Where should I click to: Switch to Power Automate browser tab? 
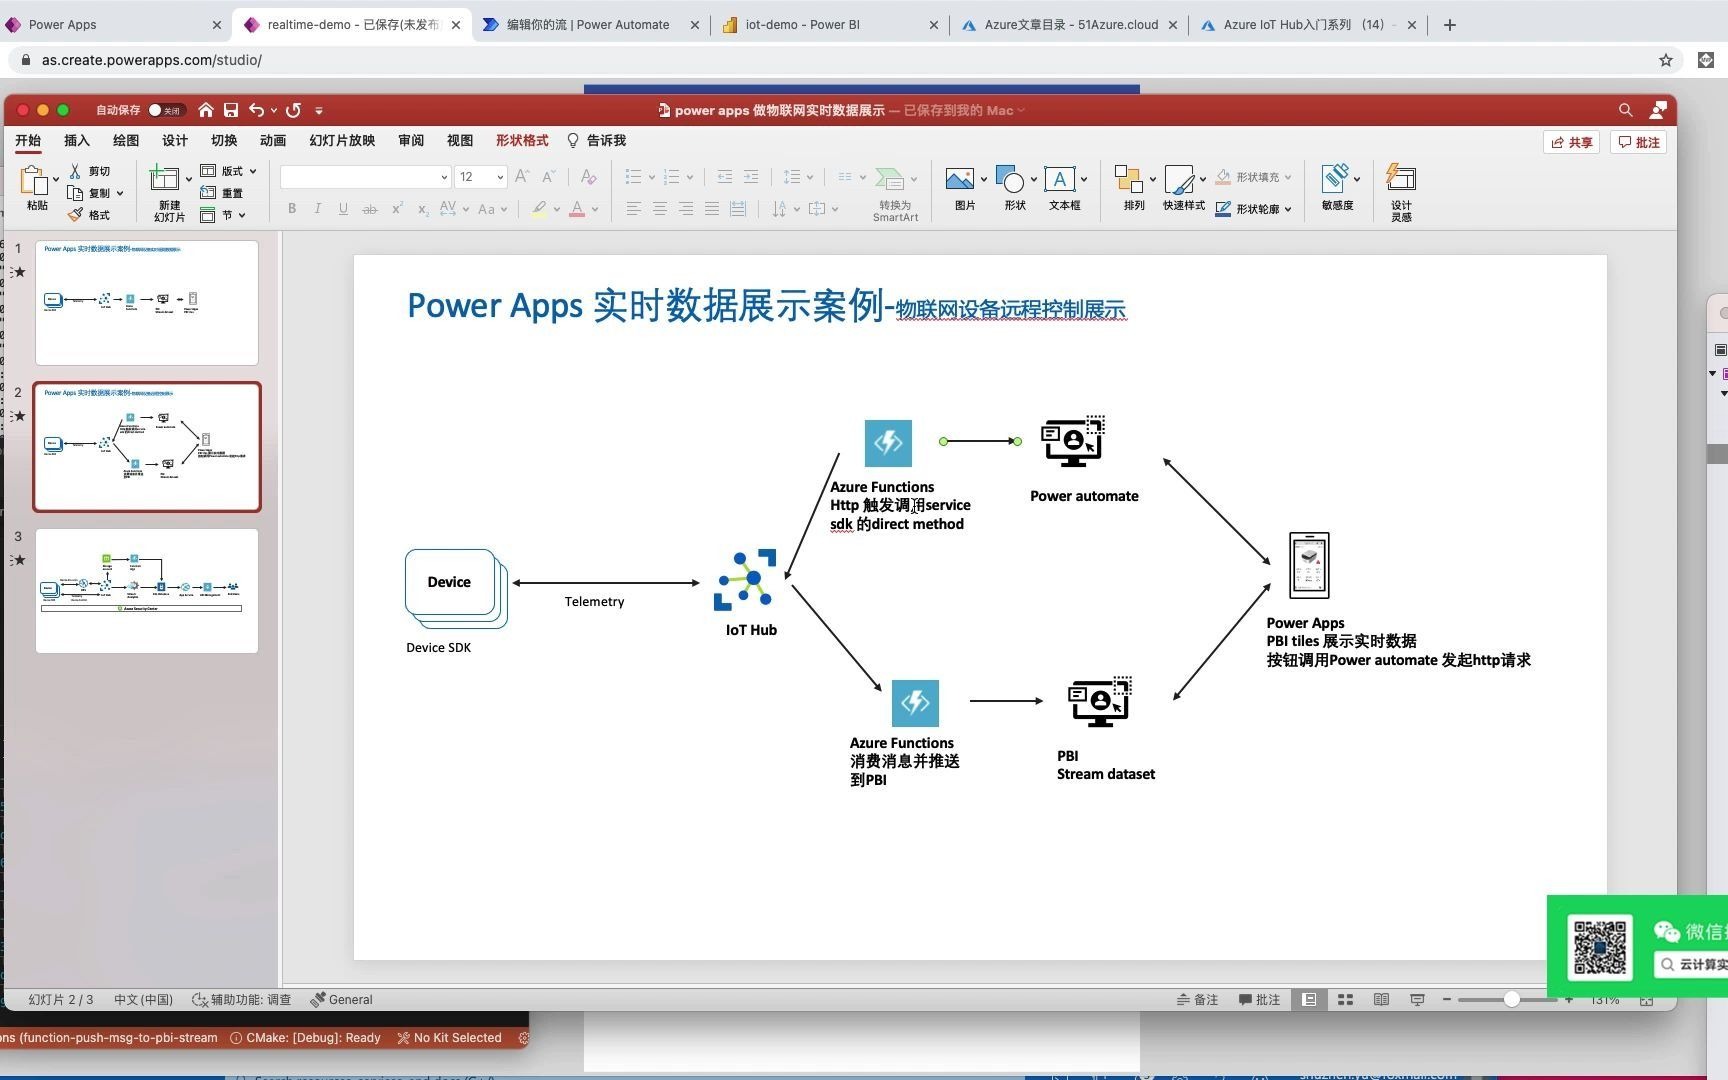[589, 25]
